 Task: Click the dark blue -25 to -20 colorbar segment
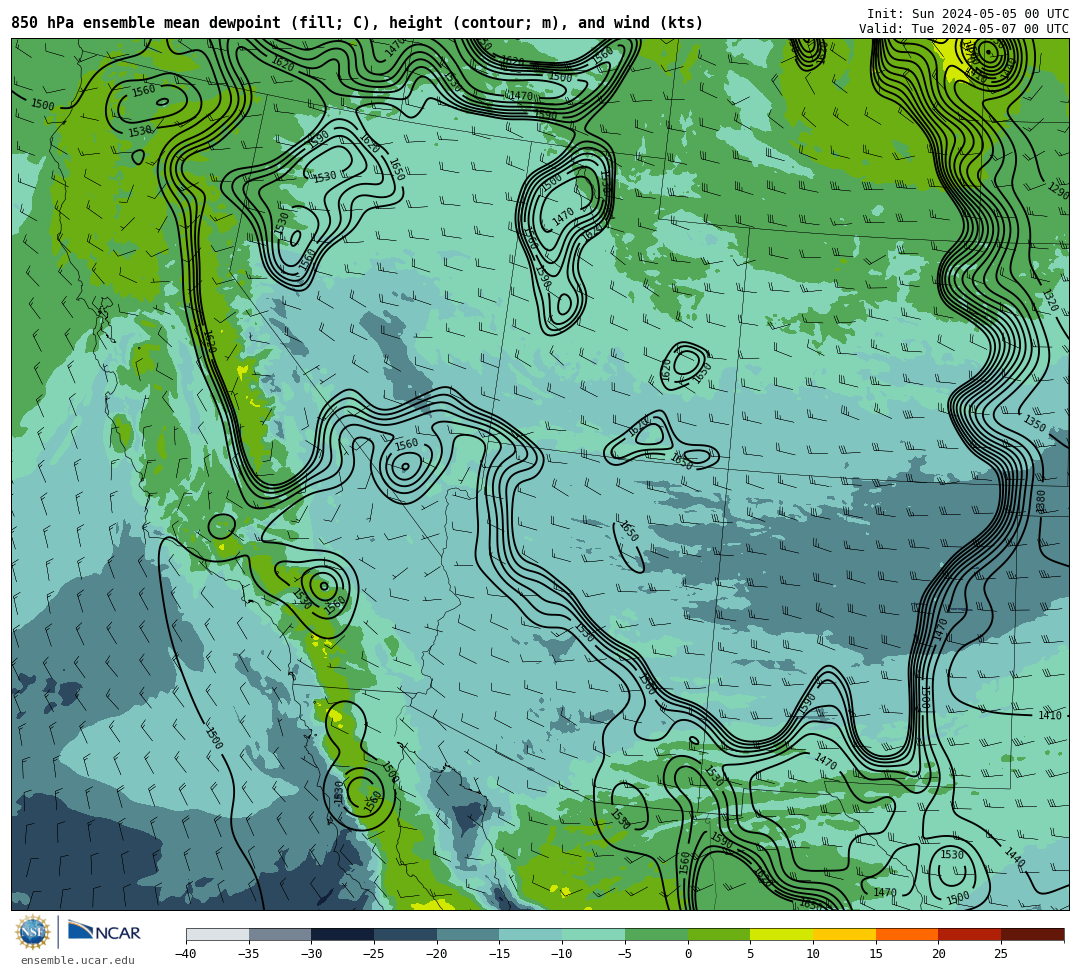[x=406, y=934]
